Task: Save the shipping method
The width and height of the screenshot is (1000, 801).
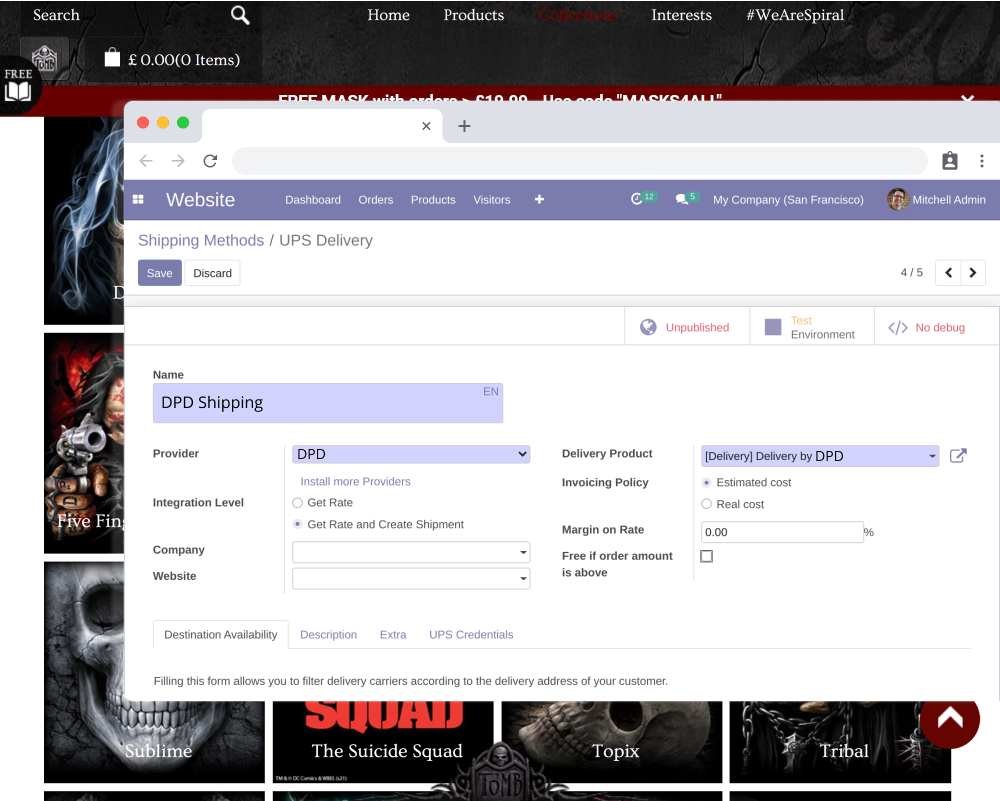Action: pyautogui.click(x=160, y=273)
